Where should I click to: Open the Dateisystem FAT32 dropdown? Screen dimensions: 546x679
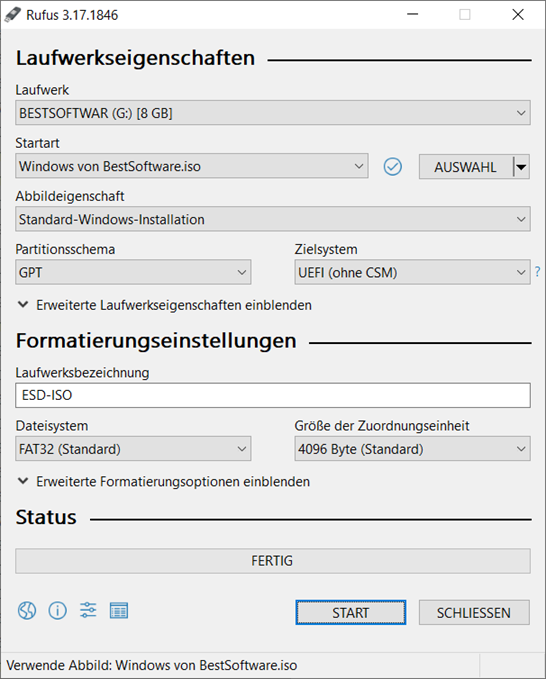[133, 449]
